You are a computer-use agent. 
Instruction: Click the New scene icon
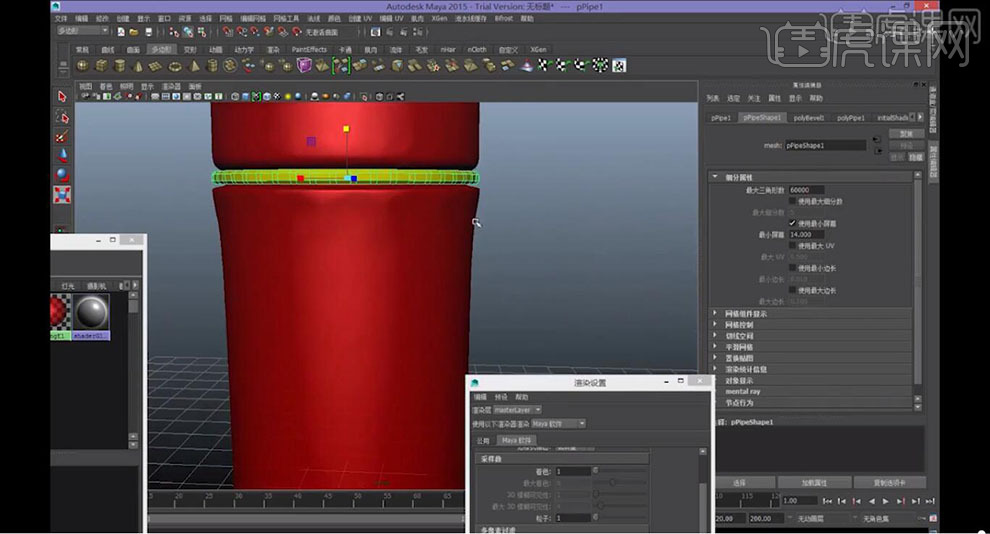[x=121, y=32]
